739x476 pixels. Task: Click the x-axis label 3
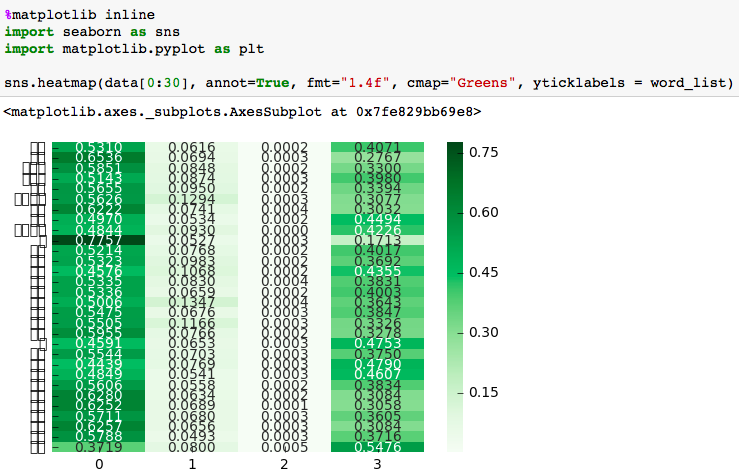[x=377, y=465]
